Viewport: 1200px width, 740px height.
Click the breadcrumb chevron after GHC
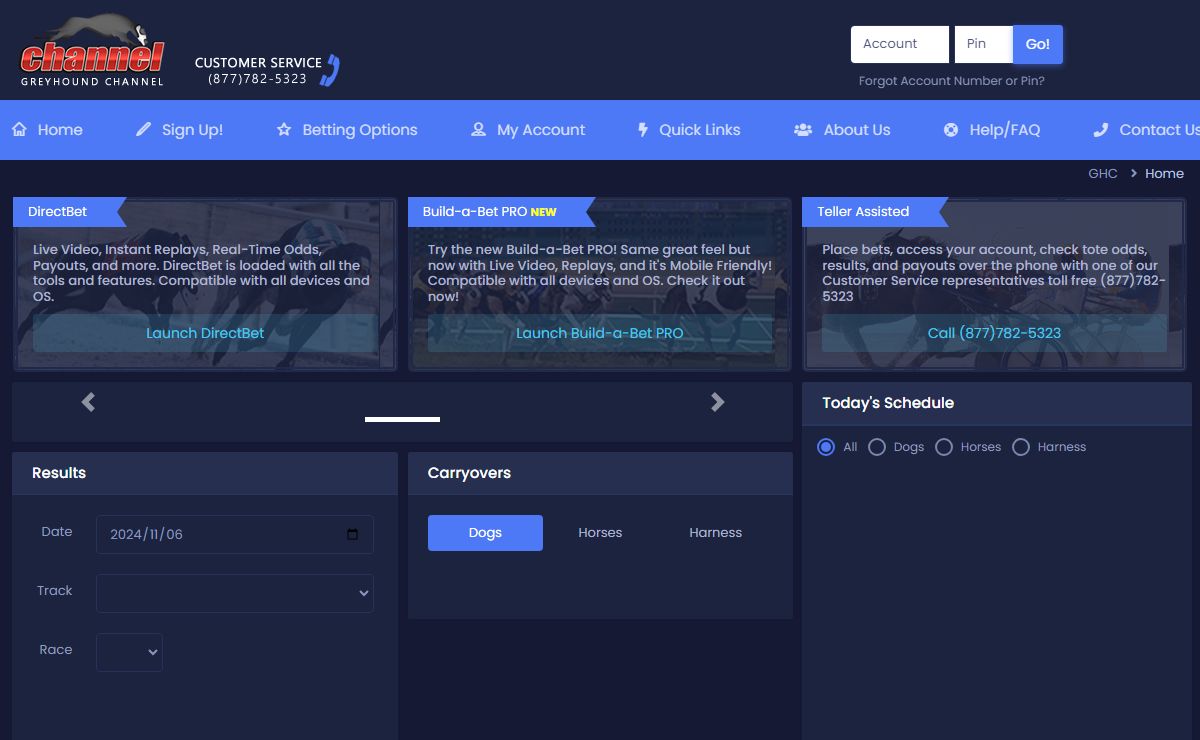pos(1133,174)
